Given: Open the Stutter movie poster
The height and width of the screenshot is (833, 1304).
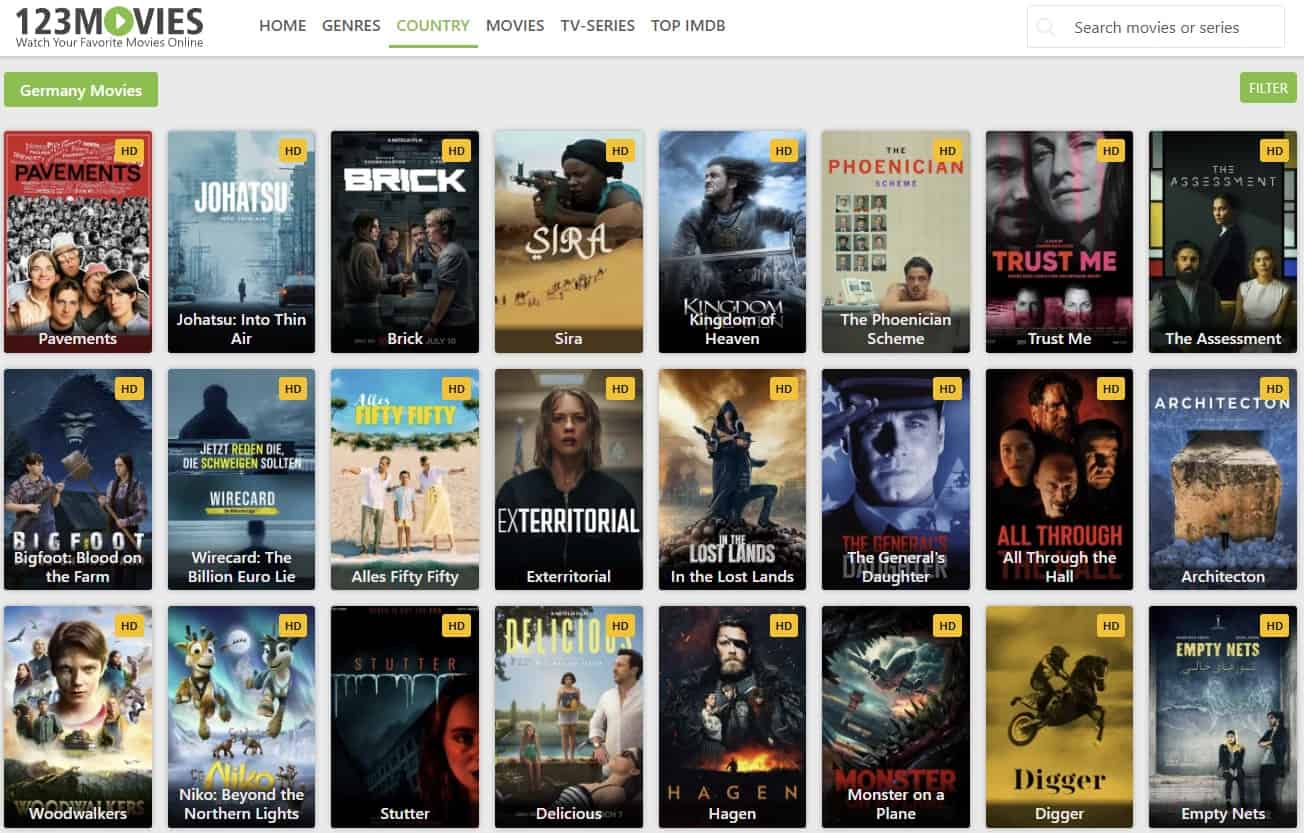Looking at the screenshot, I should [405, 716].
